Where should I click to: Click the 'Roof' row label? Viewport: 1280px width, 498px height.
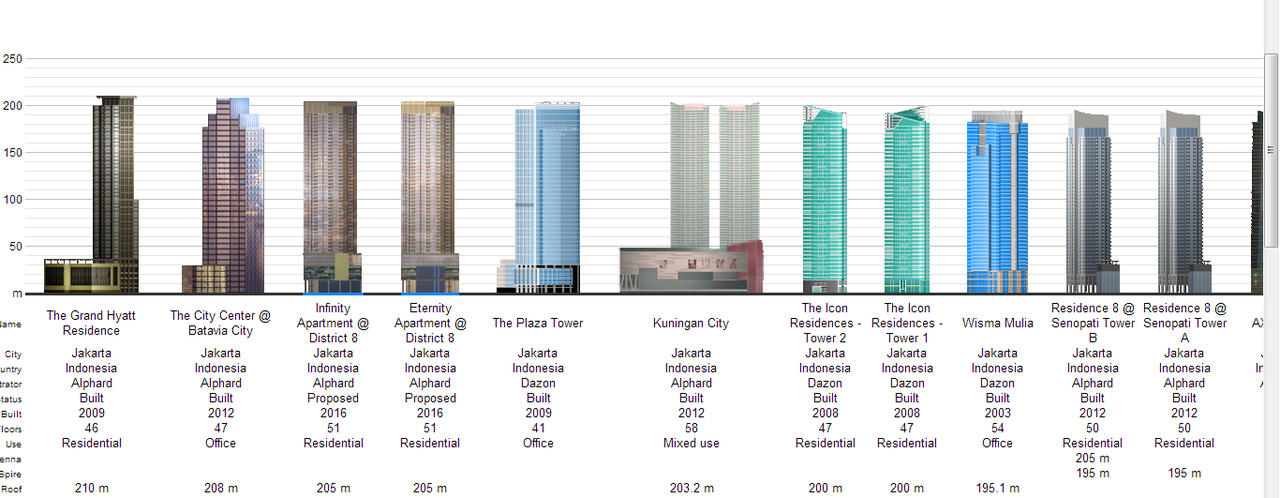coord(11,489)
